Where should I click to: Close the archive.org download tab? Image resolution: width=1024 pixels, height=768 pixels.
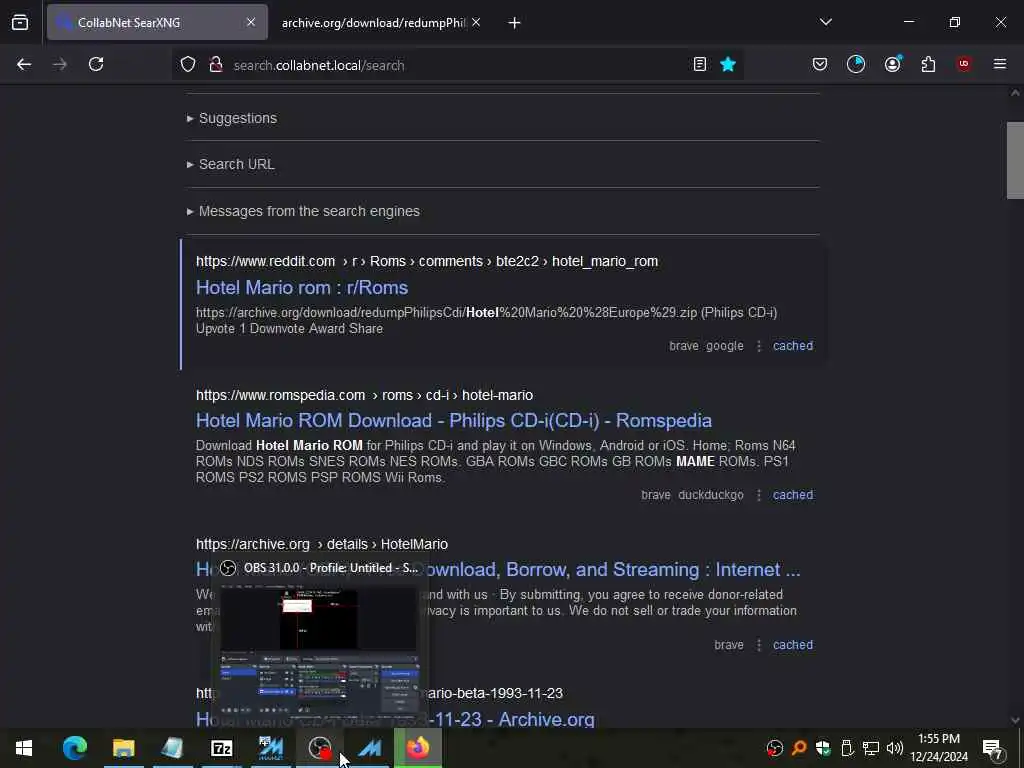click(476, 22)
